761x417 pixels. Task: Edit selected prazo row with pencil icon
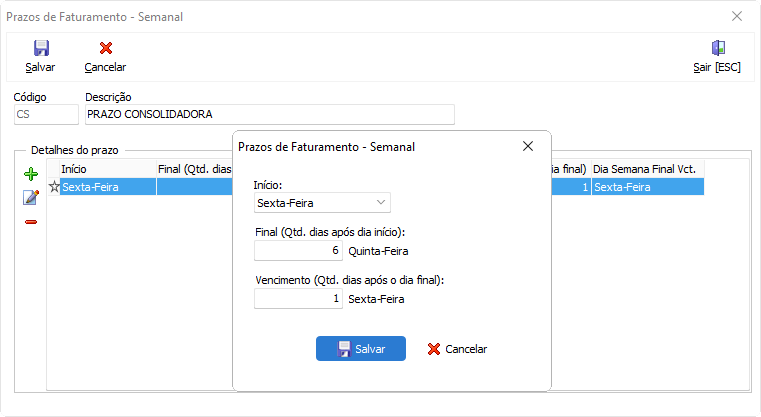click(x=31, y=197)
